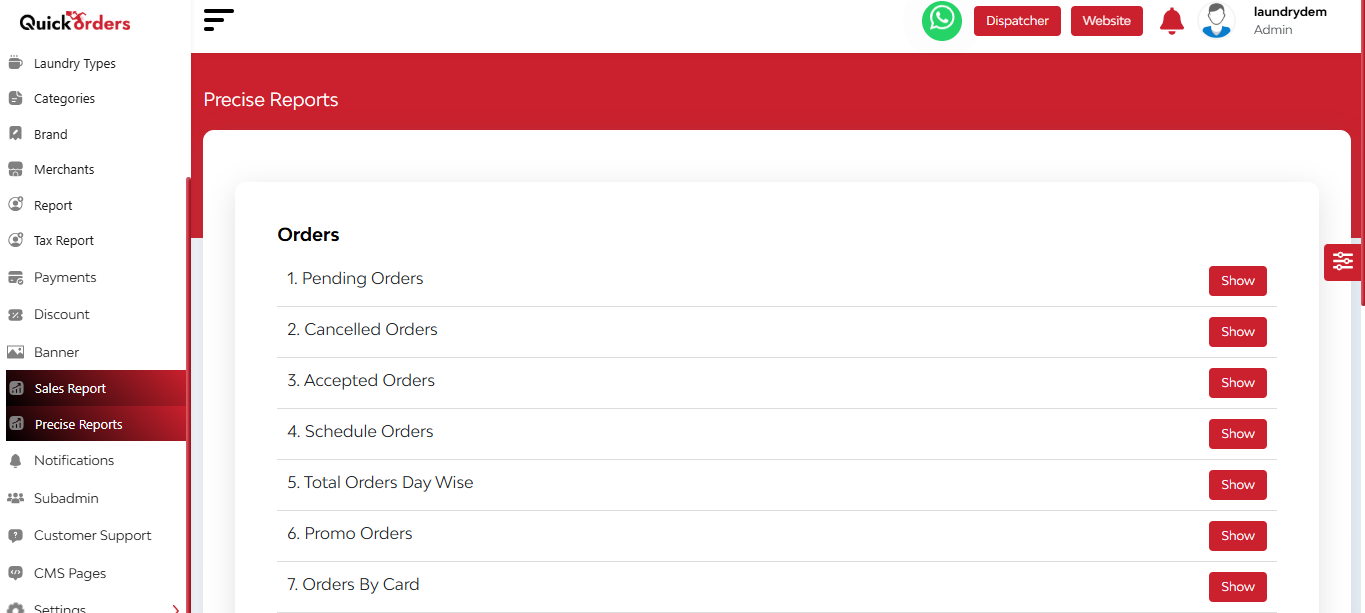Show Accepted Orders report
Image resolution: width=1365 pixels, height=613 pixels.
[1237, 383]
